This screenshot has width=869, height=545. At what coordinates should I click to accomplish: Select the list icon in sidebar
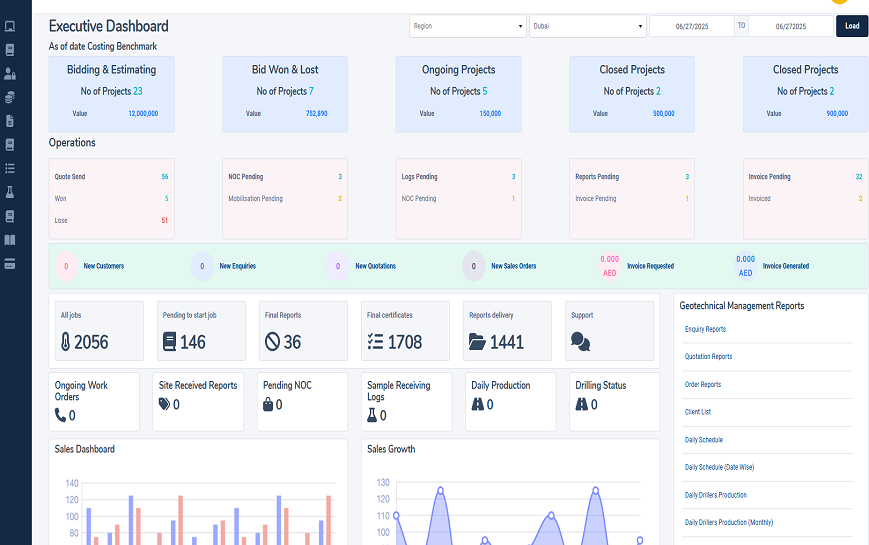pos(10,168)
